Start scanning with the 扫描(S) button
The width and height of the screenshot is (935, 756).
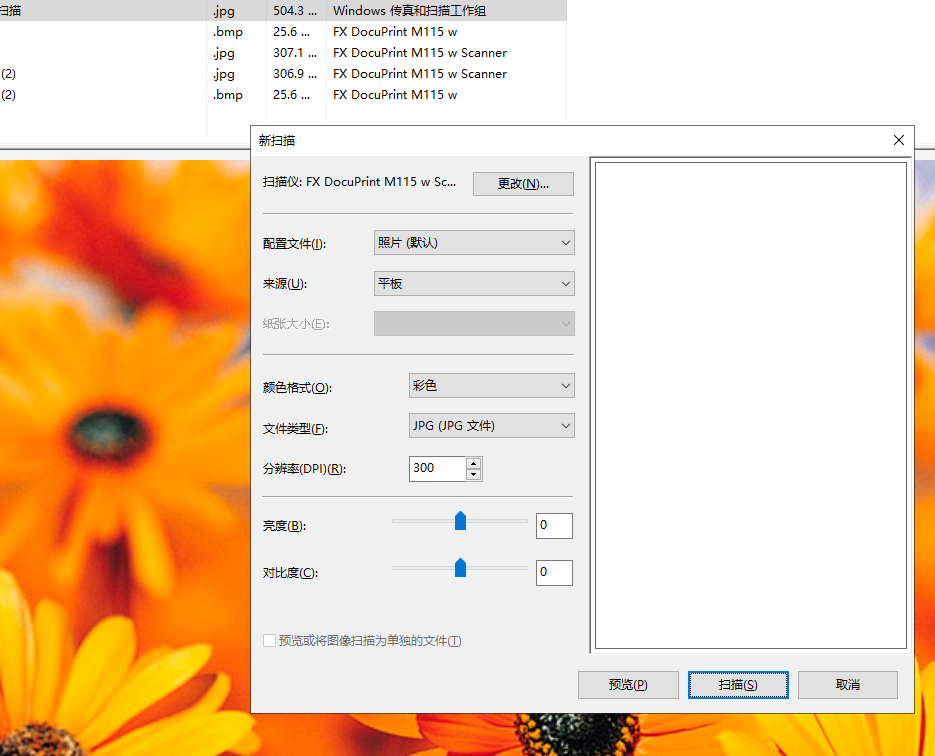(x=738, y=684)
